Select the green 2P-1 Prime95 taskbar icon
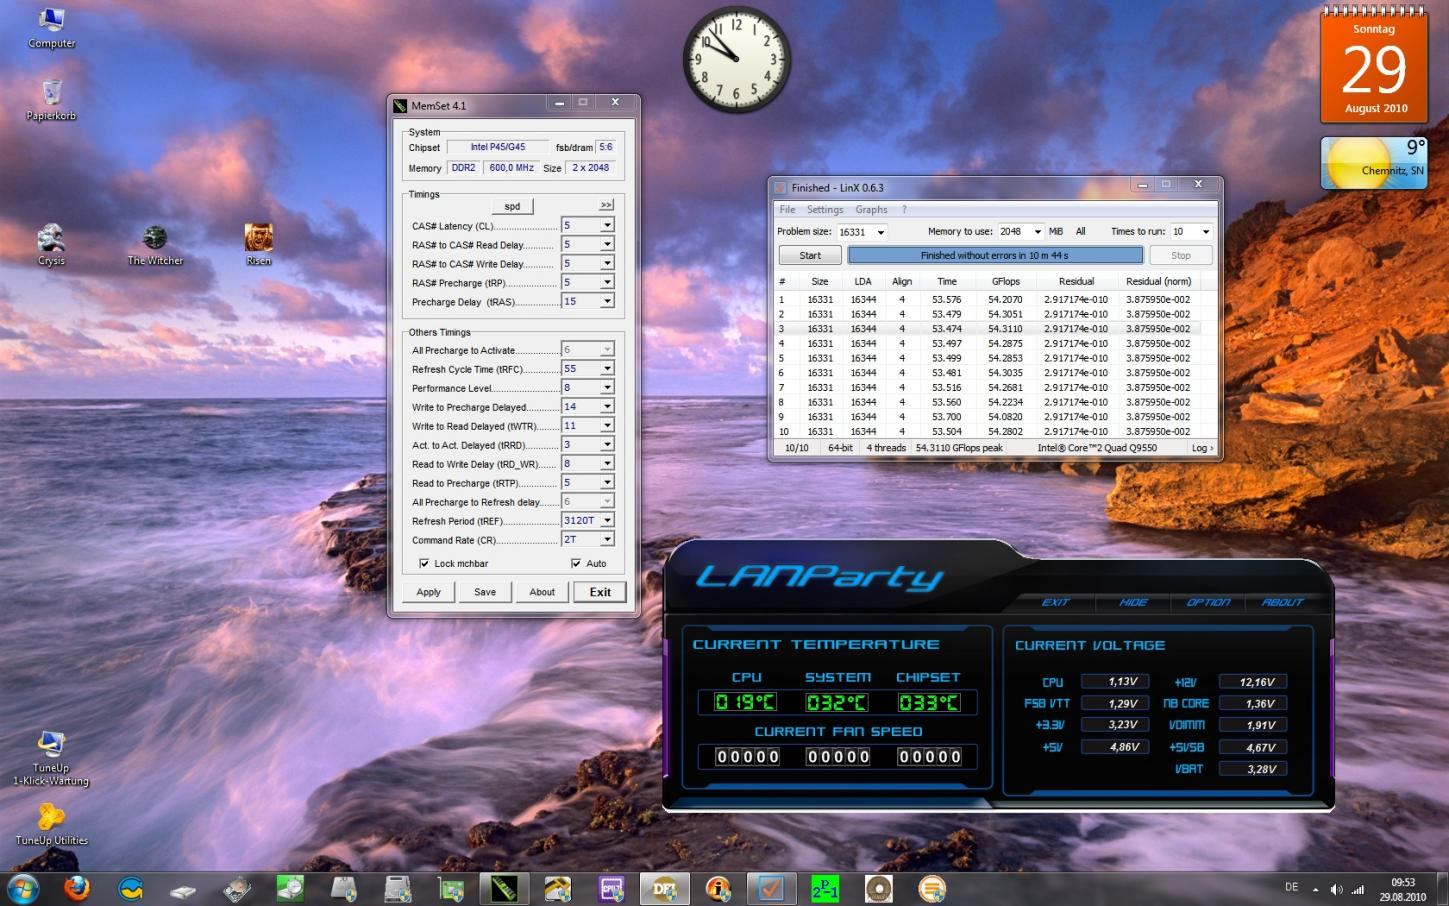The height and width of the screenshot is (906, 1449). tap(825, 888)
